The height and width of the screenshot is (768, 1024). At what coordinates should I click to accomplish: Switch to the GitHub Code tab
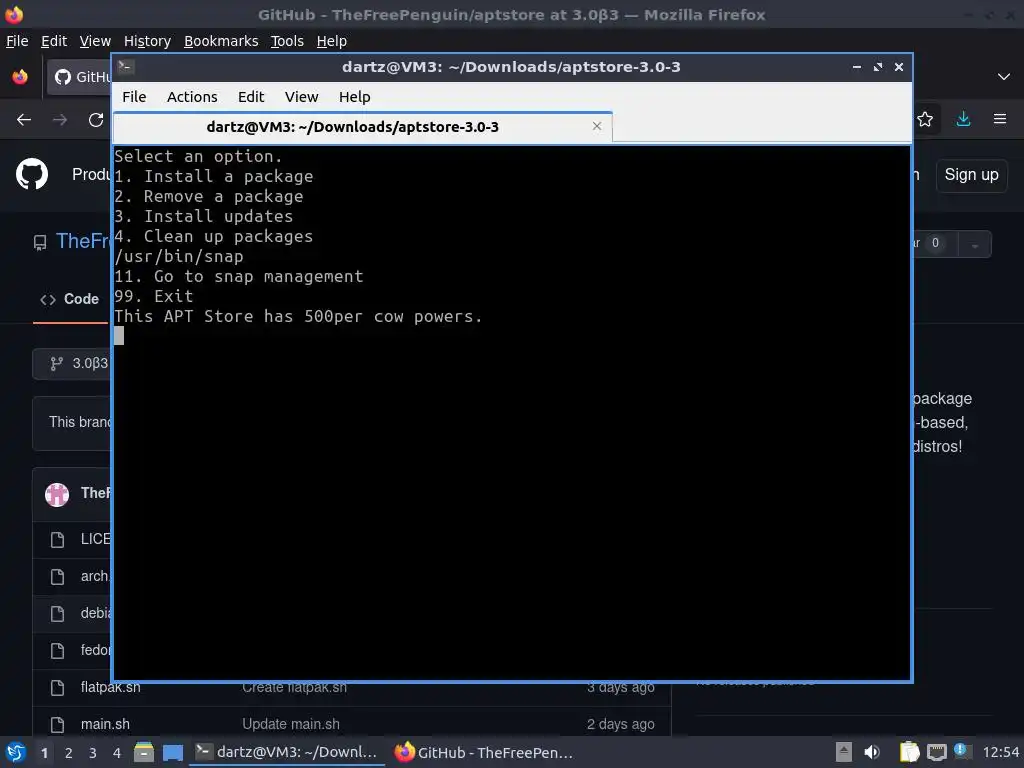[x=69, y=299]
